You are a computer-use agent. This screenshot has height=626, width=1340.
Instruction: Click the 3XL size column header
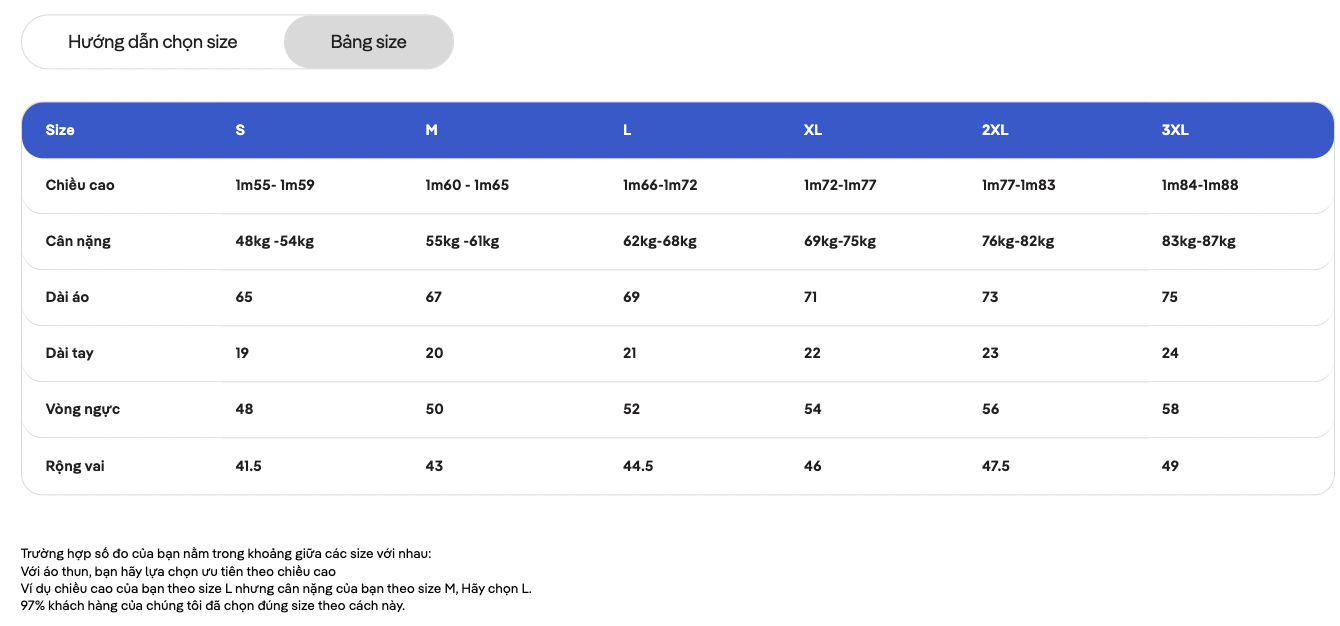click(x=1175, y=130)
